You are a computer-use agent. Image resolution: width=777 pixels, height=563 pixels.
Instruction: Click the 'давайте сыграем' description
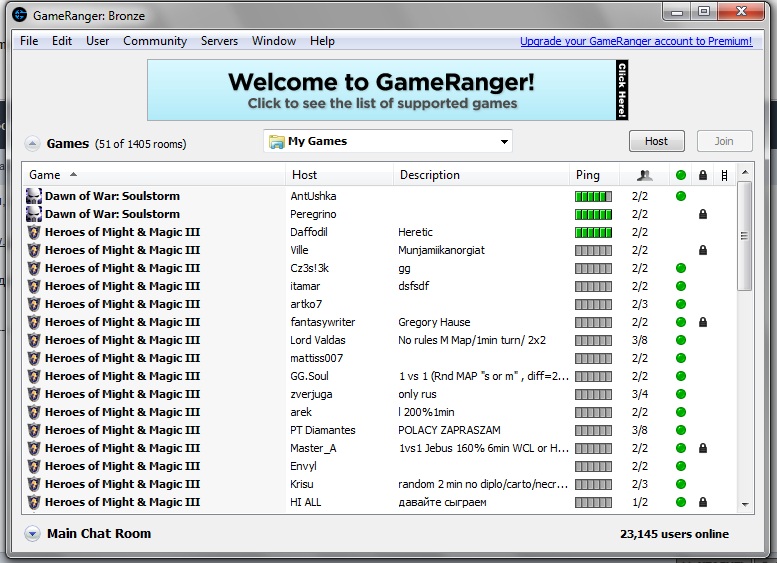(x=442, y=503)
